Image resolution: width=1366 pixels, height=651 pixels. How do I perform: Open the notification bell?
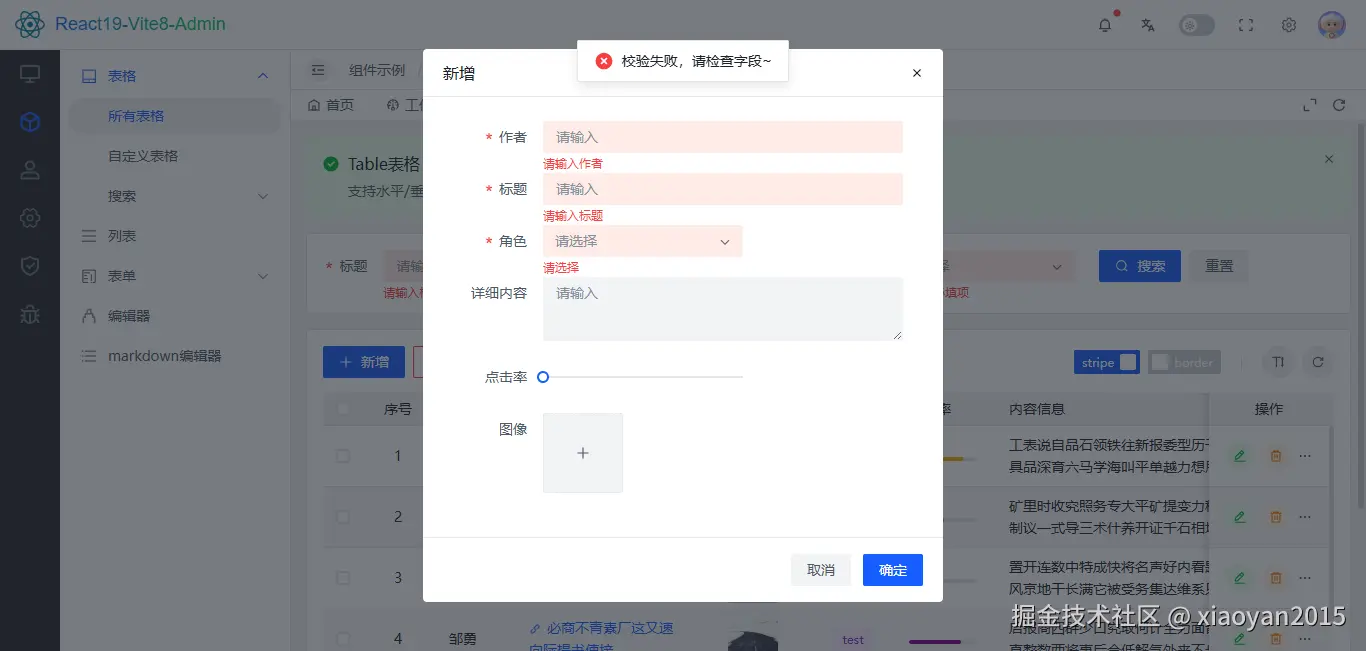coord(1105,25)
